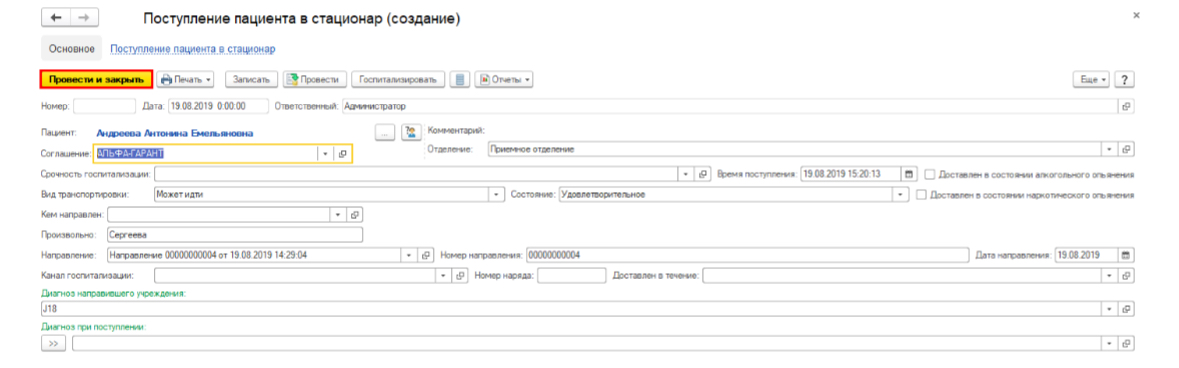This screenshot has width=1179, height=368.
Task: Click the Дата field showing 19.08.2019 0:00:00
Action: [218, 107]
